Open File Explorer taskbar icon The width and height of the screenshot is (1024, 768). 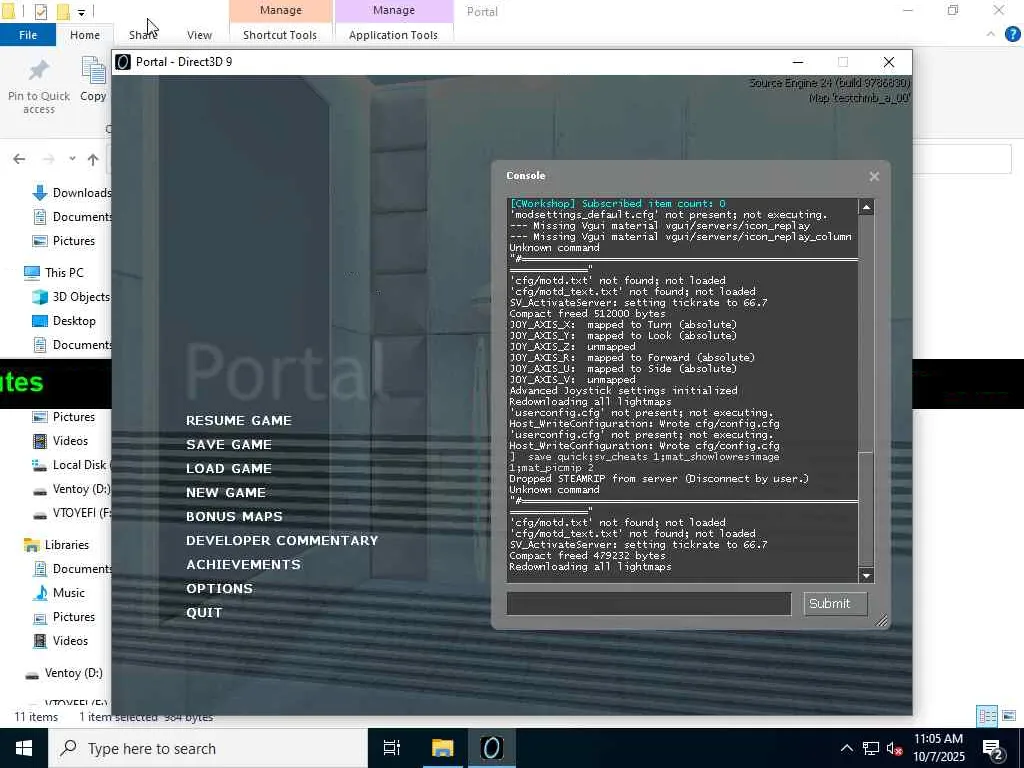pos(442,748)
